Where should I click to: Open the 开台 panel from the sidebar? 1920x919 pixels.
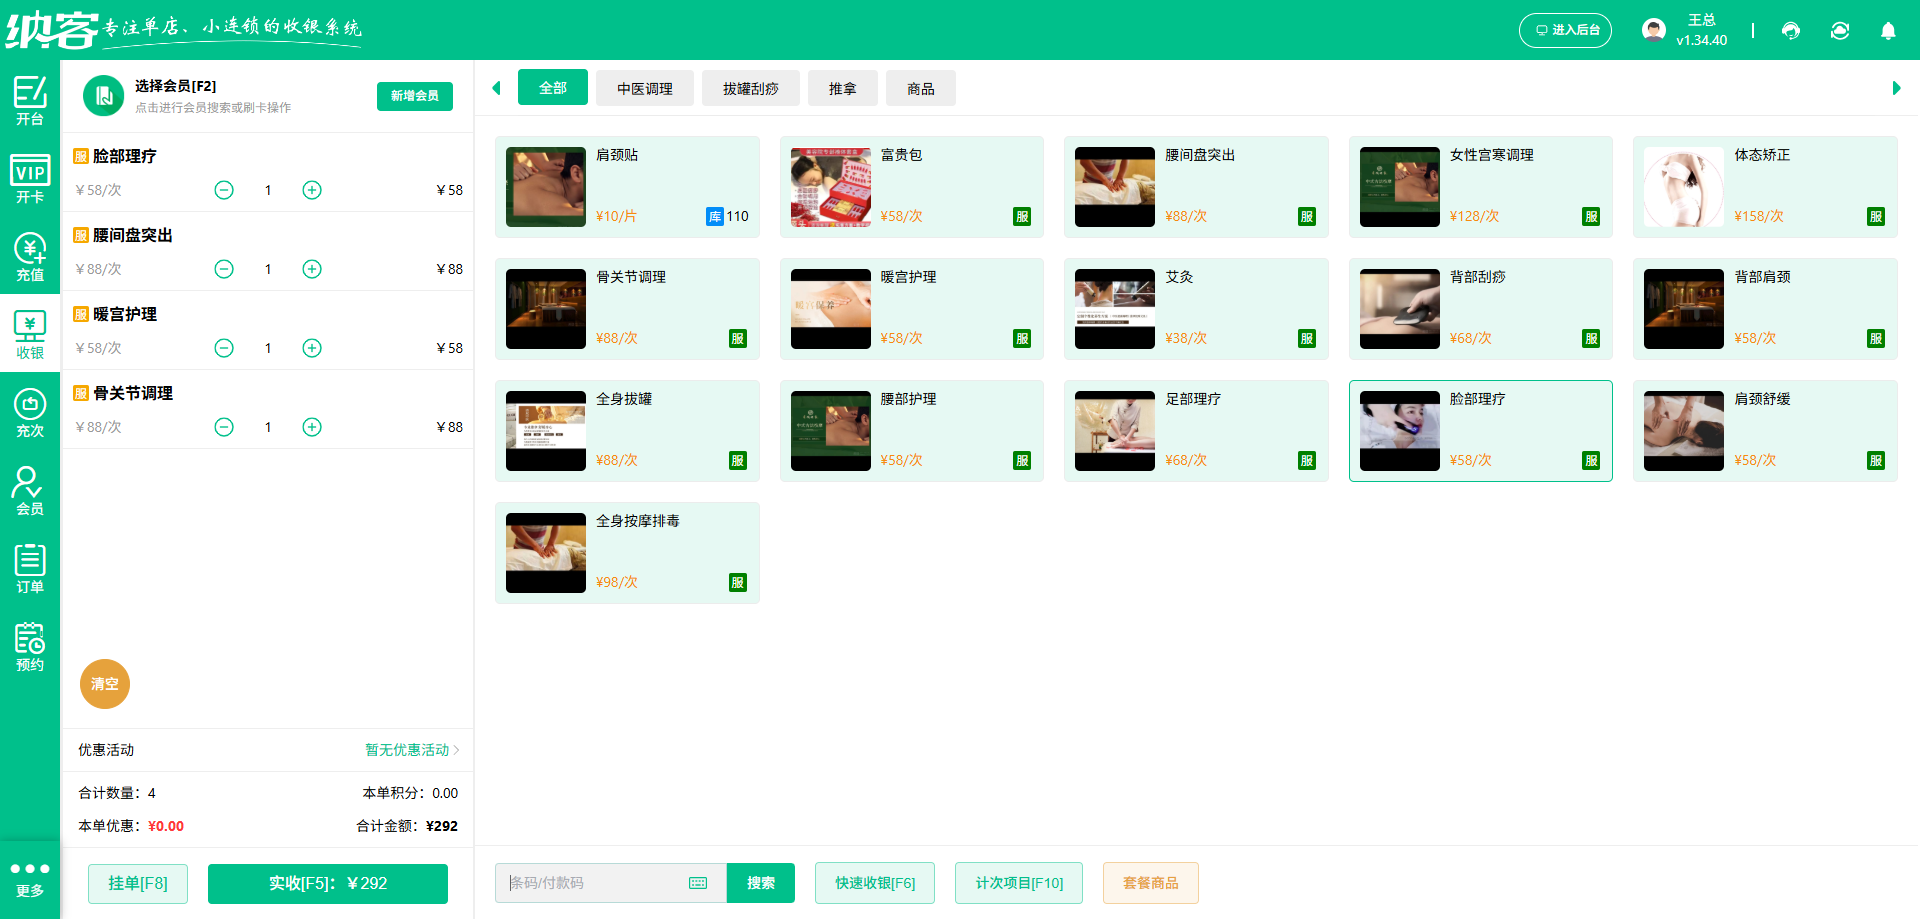click(x=30, y=100)
